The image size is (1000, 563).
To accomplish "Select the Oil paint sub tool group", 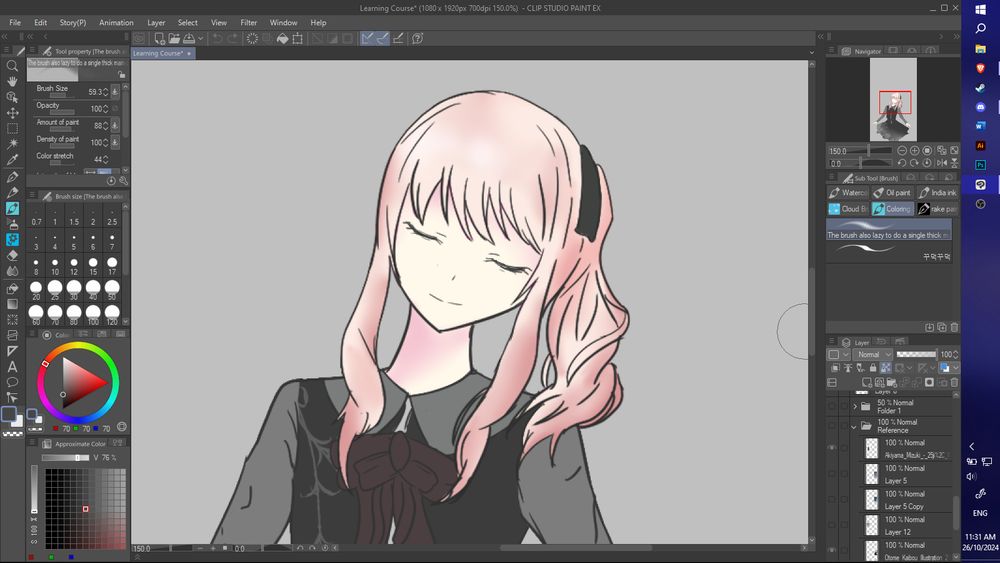I will tap(892, 193).
